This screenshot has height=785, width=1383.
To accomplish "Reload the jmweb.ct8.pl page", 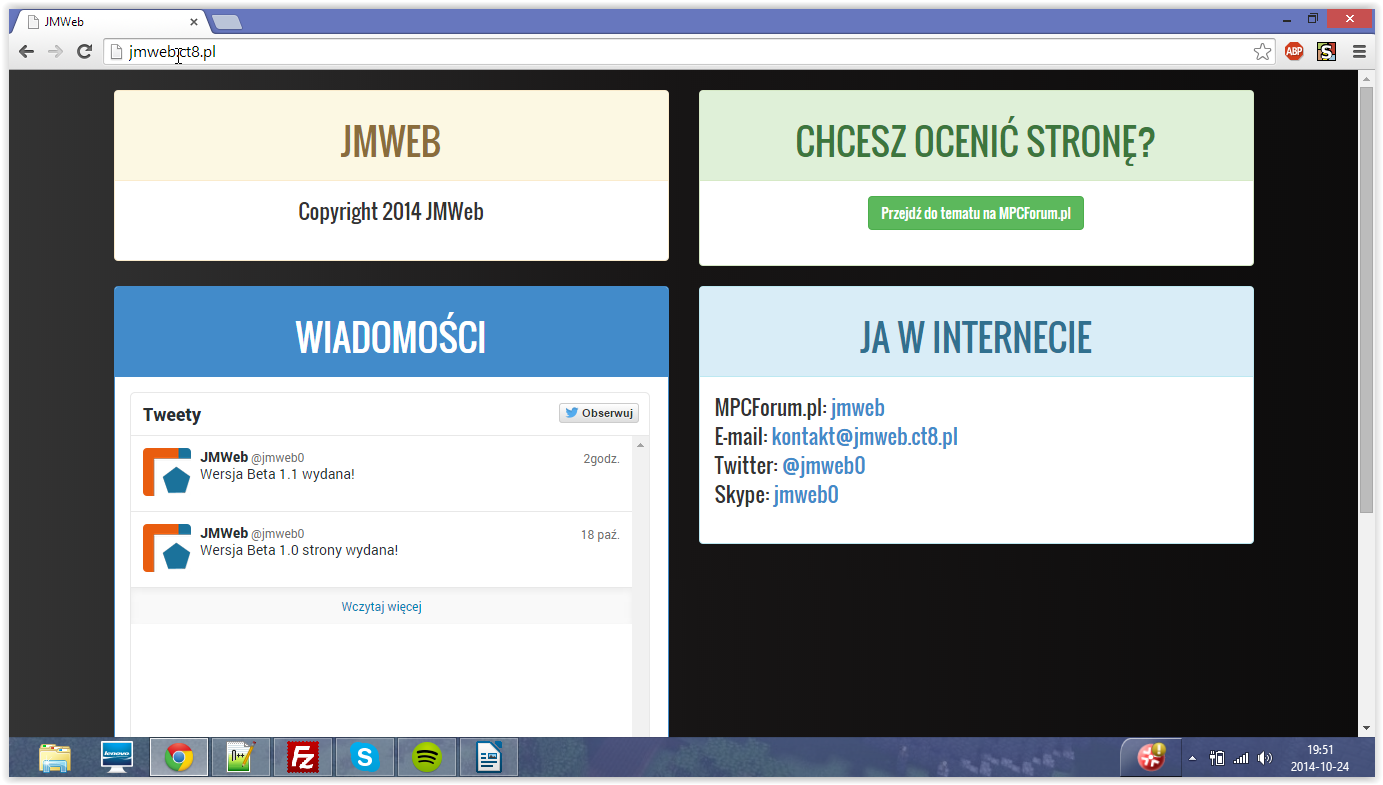I will 85,52.
